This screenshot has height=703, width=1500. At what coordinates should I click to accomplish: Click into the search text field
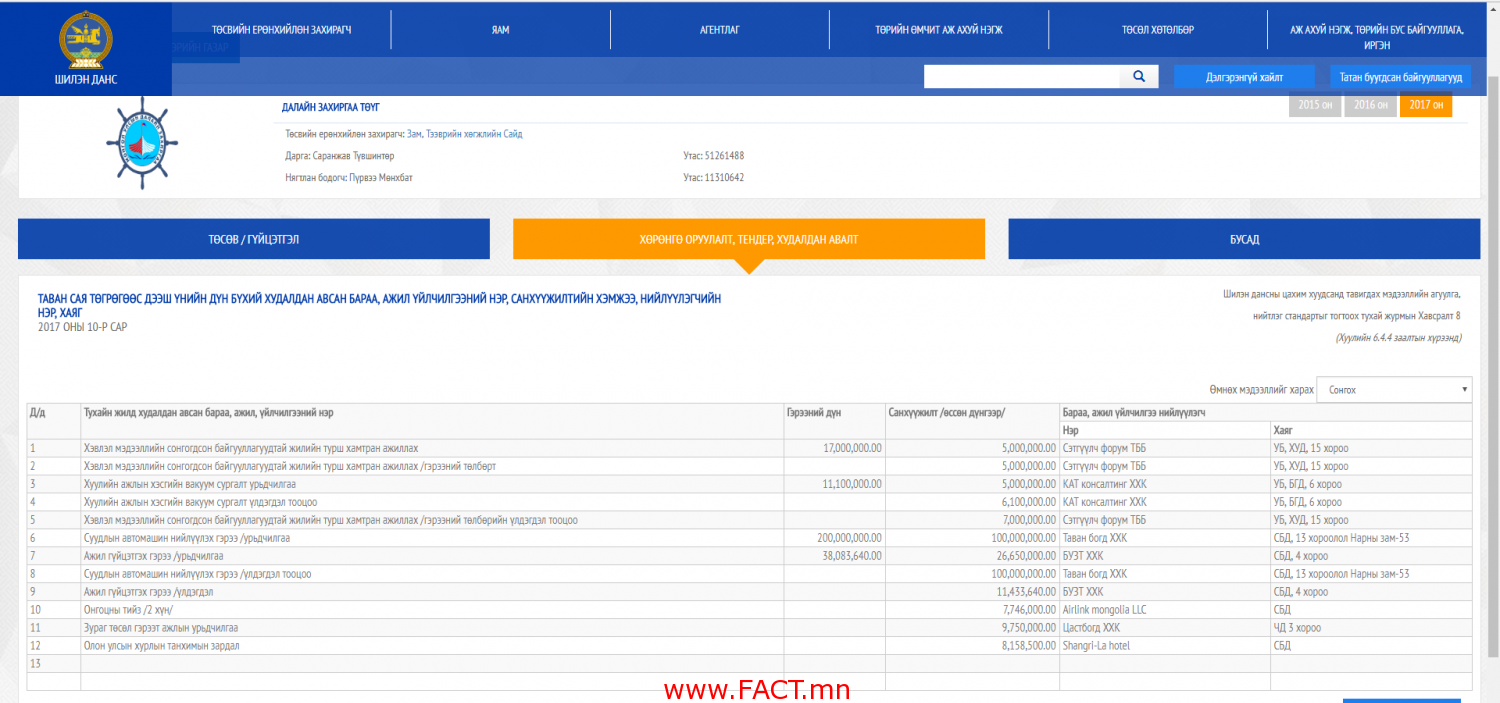pos(1020,77)
